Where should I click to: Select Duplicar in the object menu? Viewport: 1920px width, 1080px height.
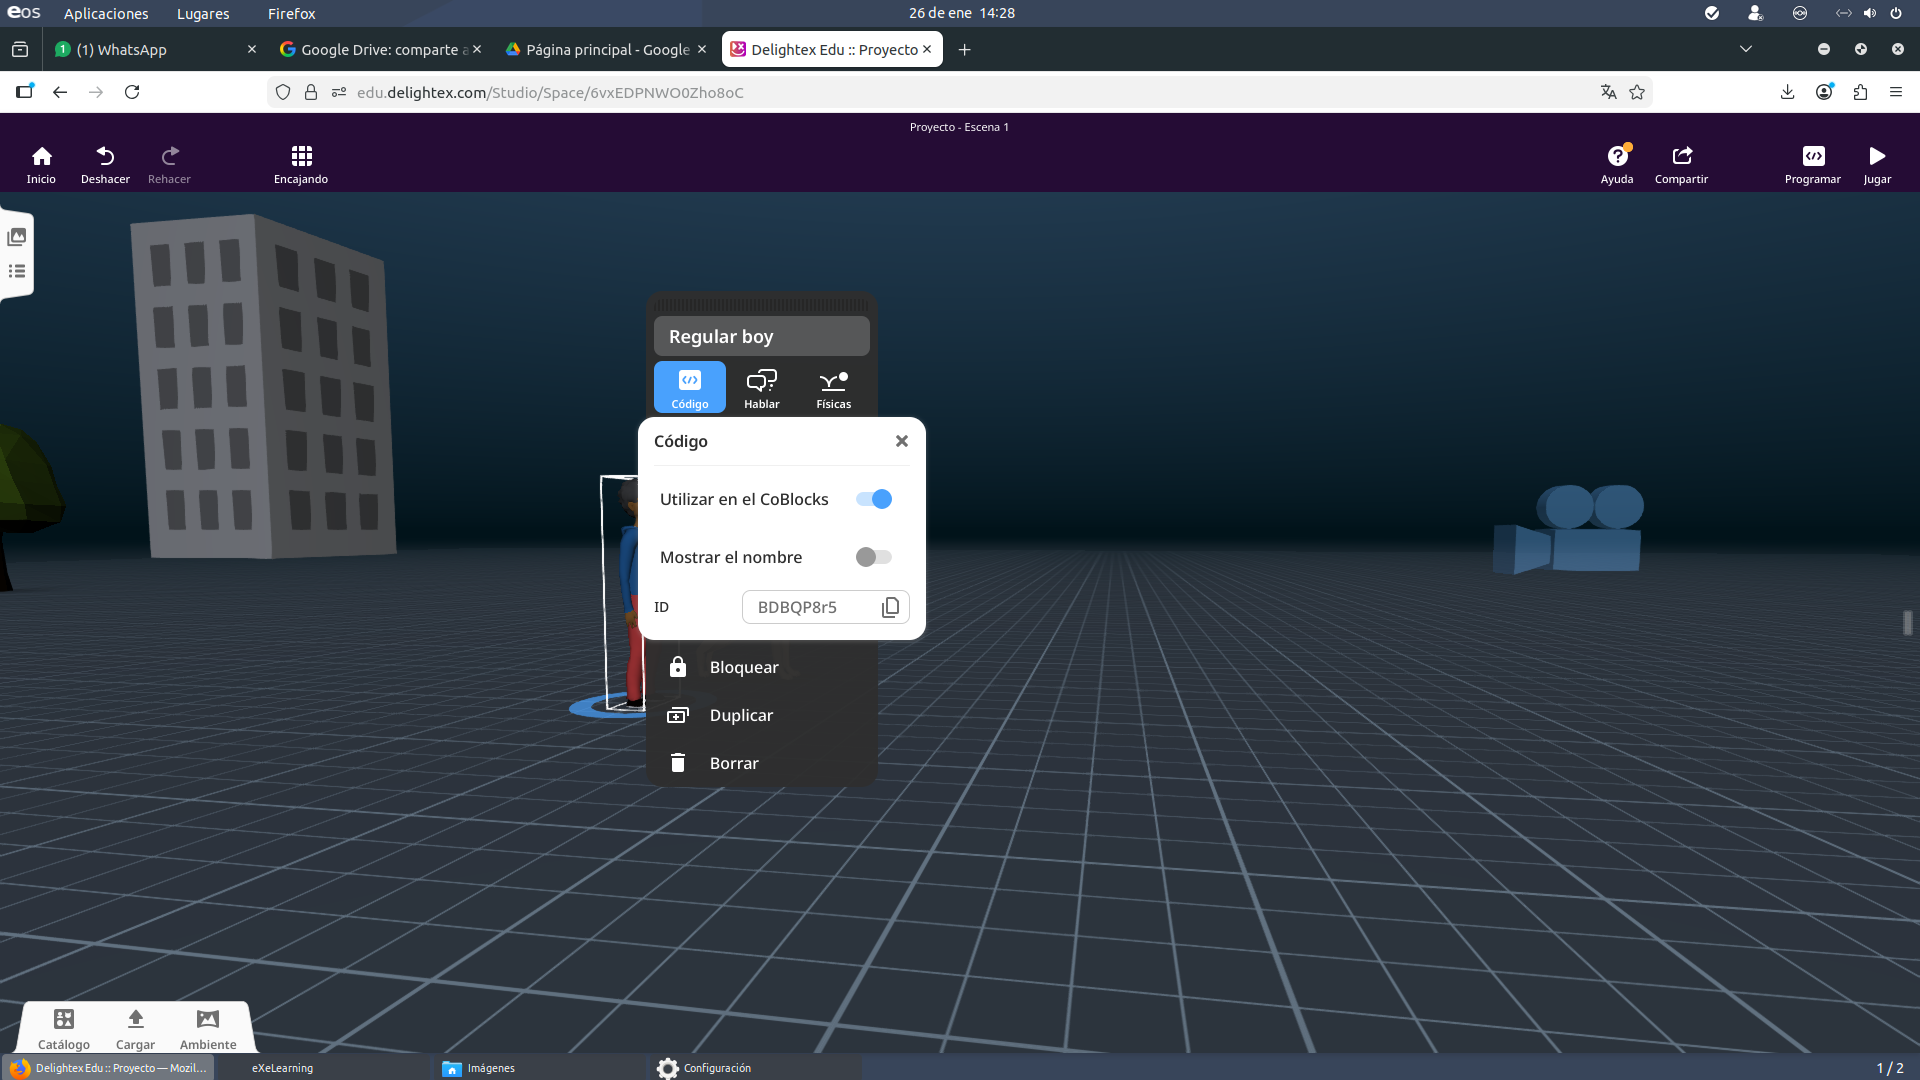[740, 715]
